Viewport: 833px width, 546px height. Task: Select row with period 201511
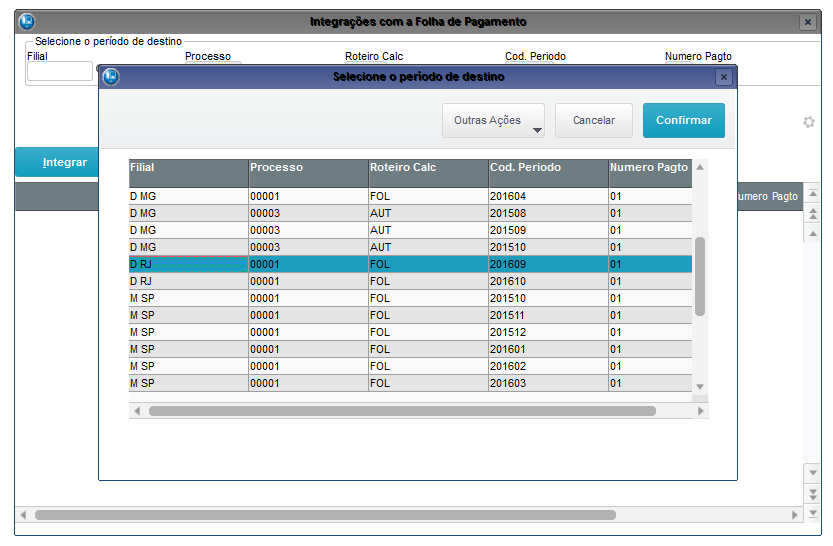click(x=410, y=315)
